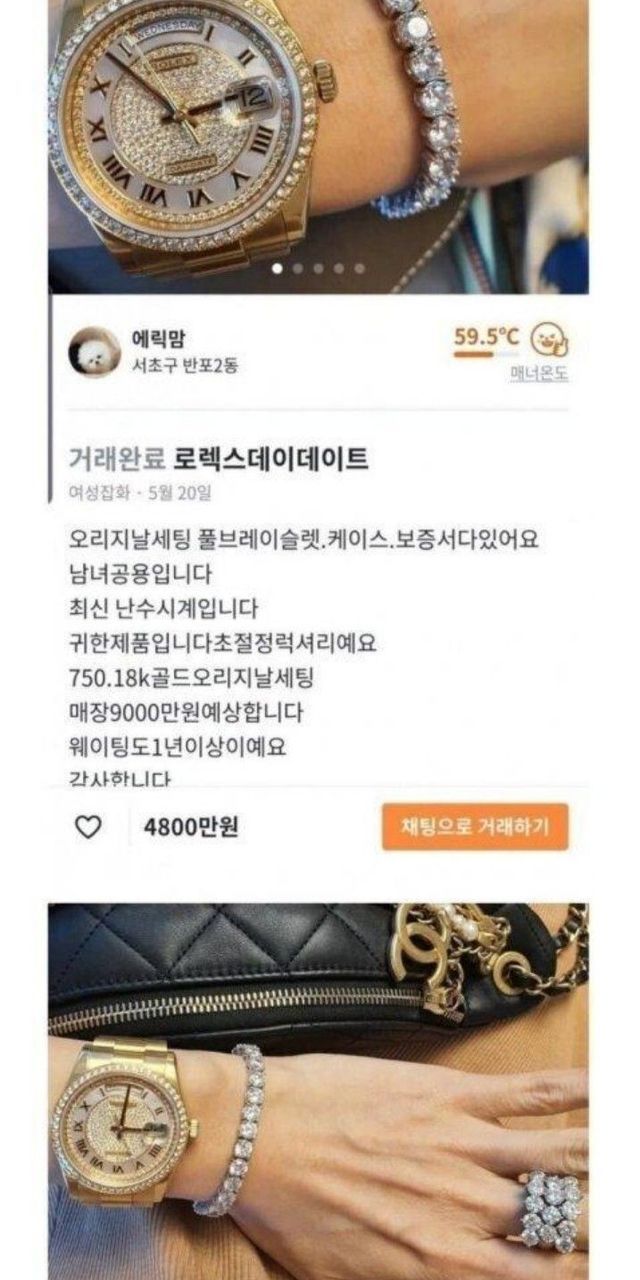Select the last photo carousel dot

tap(358, 268)
